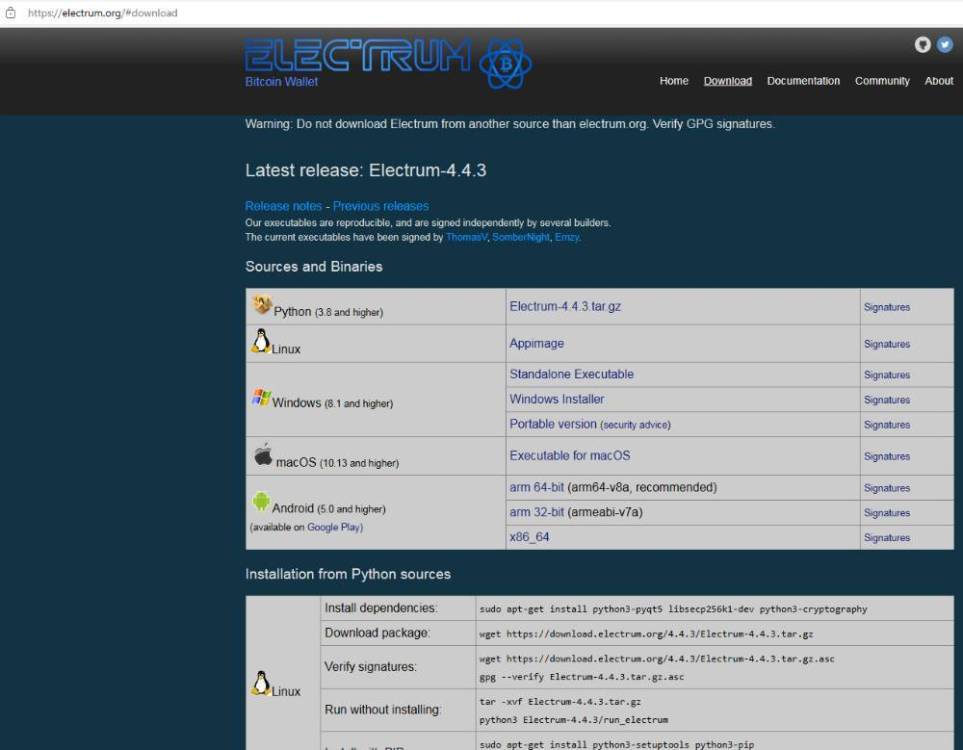Open the Community menu item

882,80
